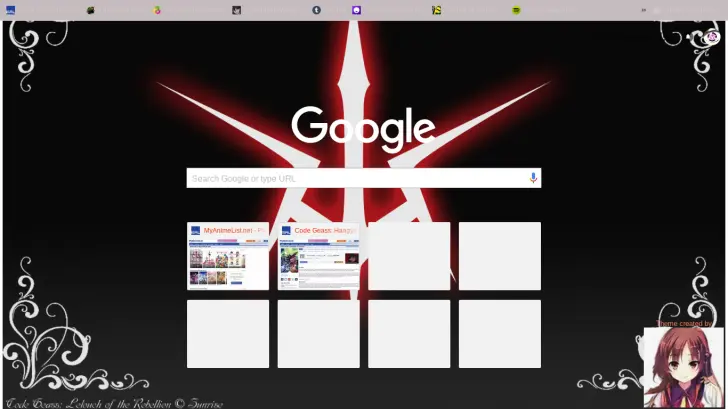Open the second bookmark with black icon
The image size is (728, 409).
coord(91,10)
